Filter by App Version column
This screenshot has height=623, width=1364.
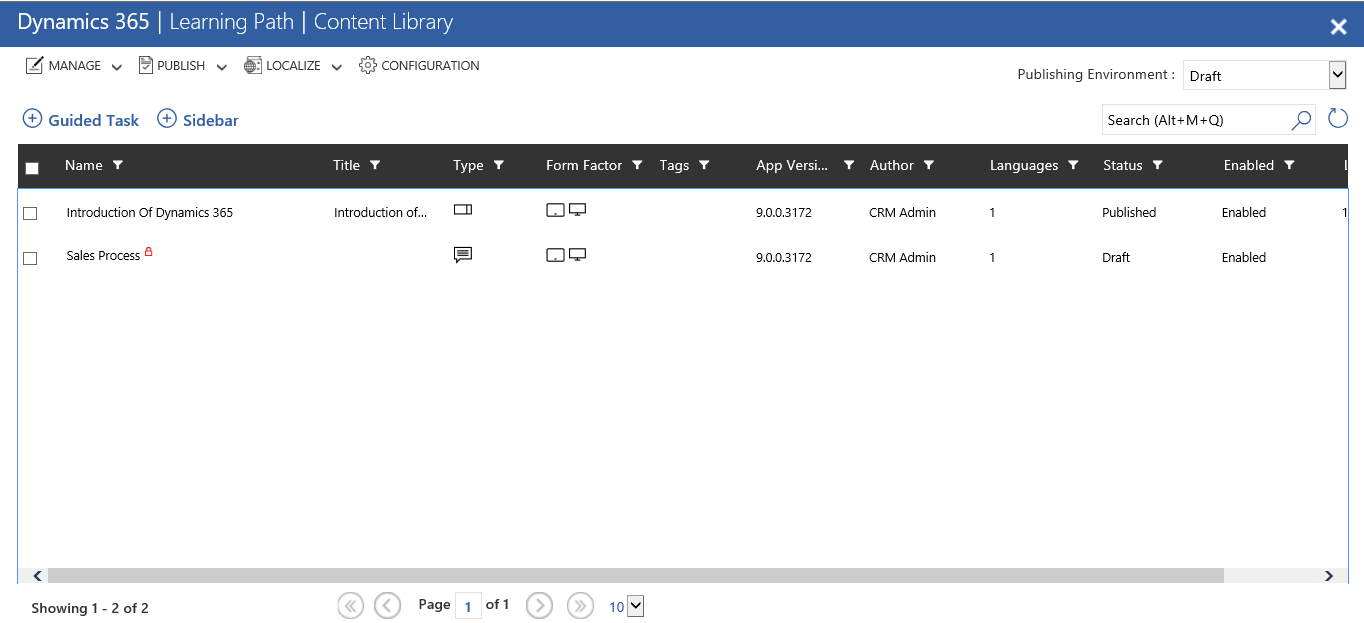pyautogui.click(x=849, y=165)
